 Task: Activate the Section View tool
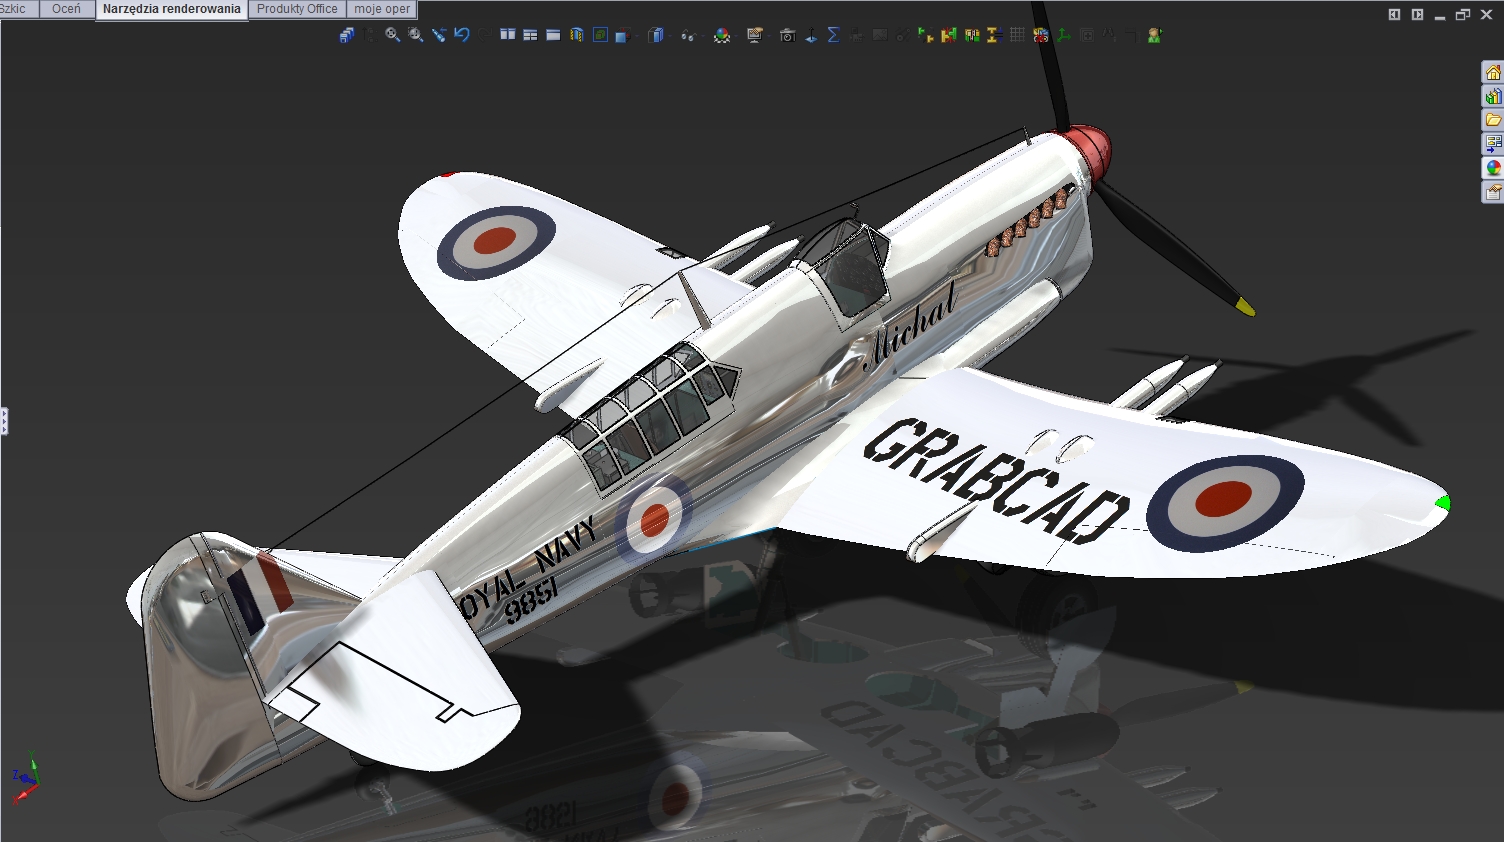point(577,35)
